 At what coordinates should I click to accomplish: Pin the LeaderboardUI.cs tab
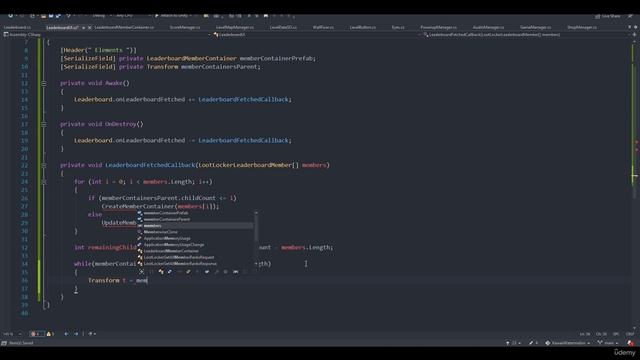(83, 27)
